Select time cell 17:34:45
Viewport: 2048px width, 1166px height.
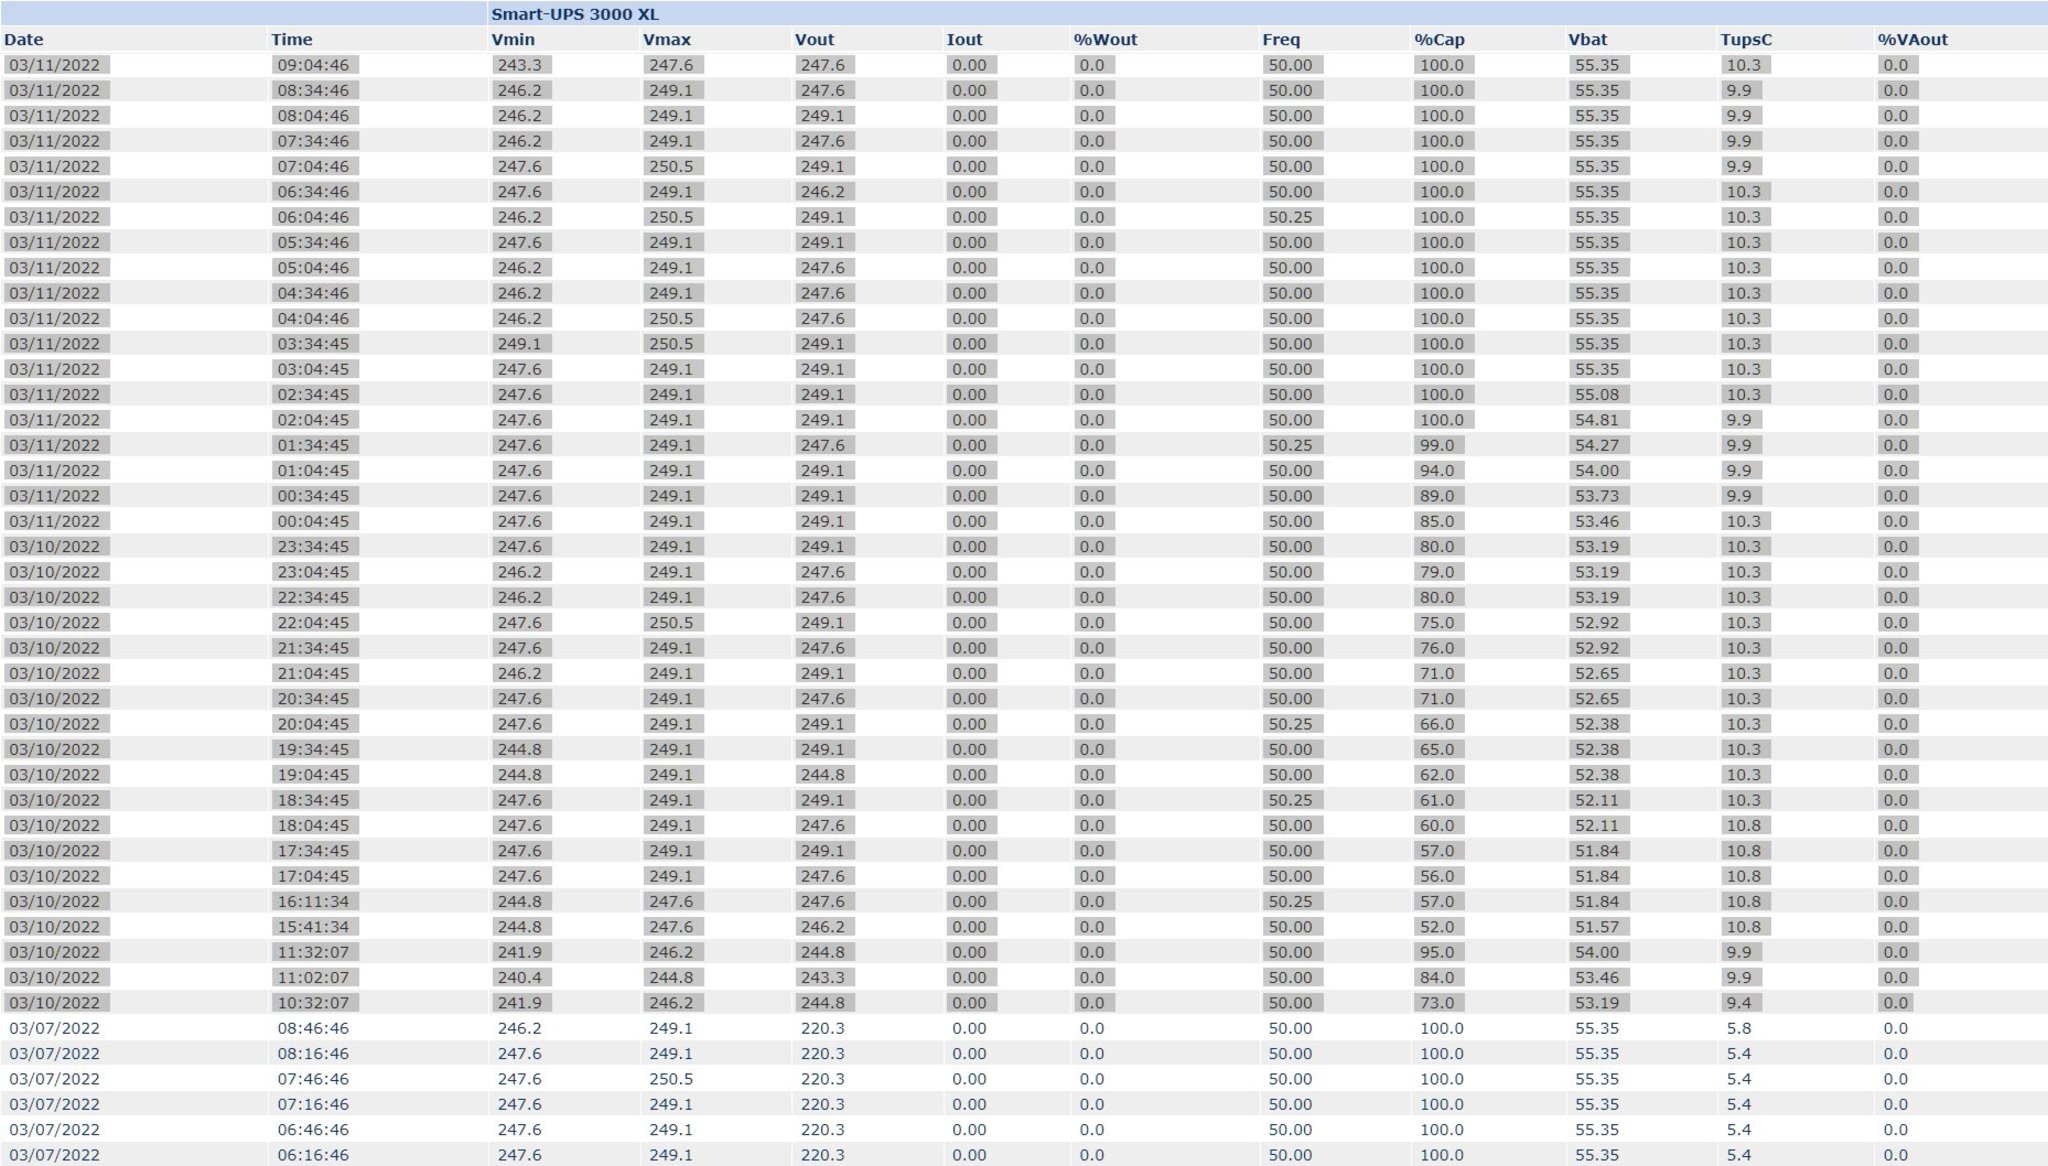coord(314,851)
